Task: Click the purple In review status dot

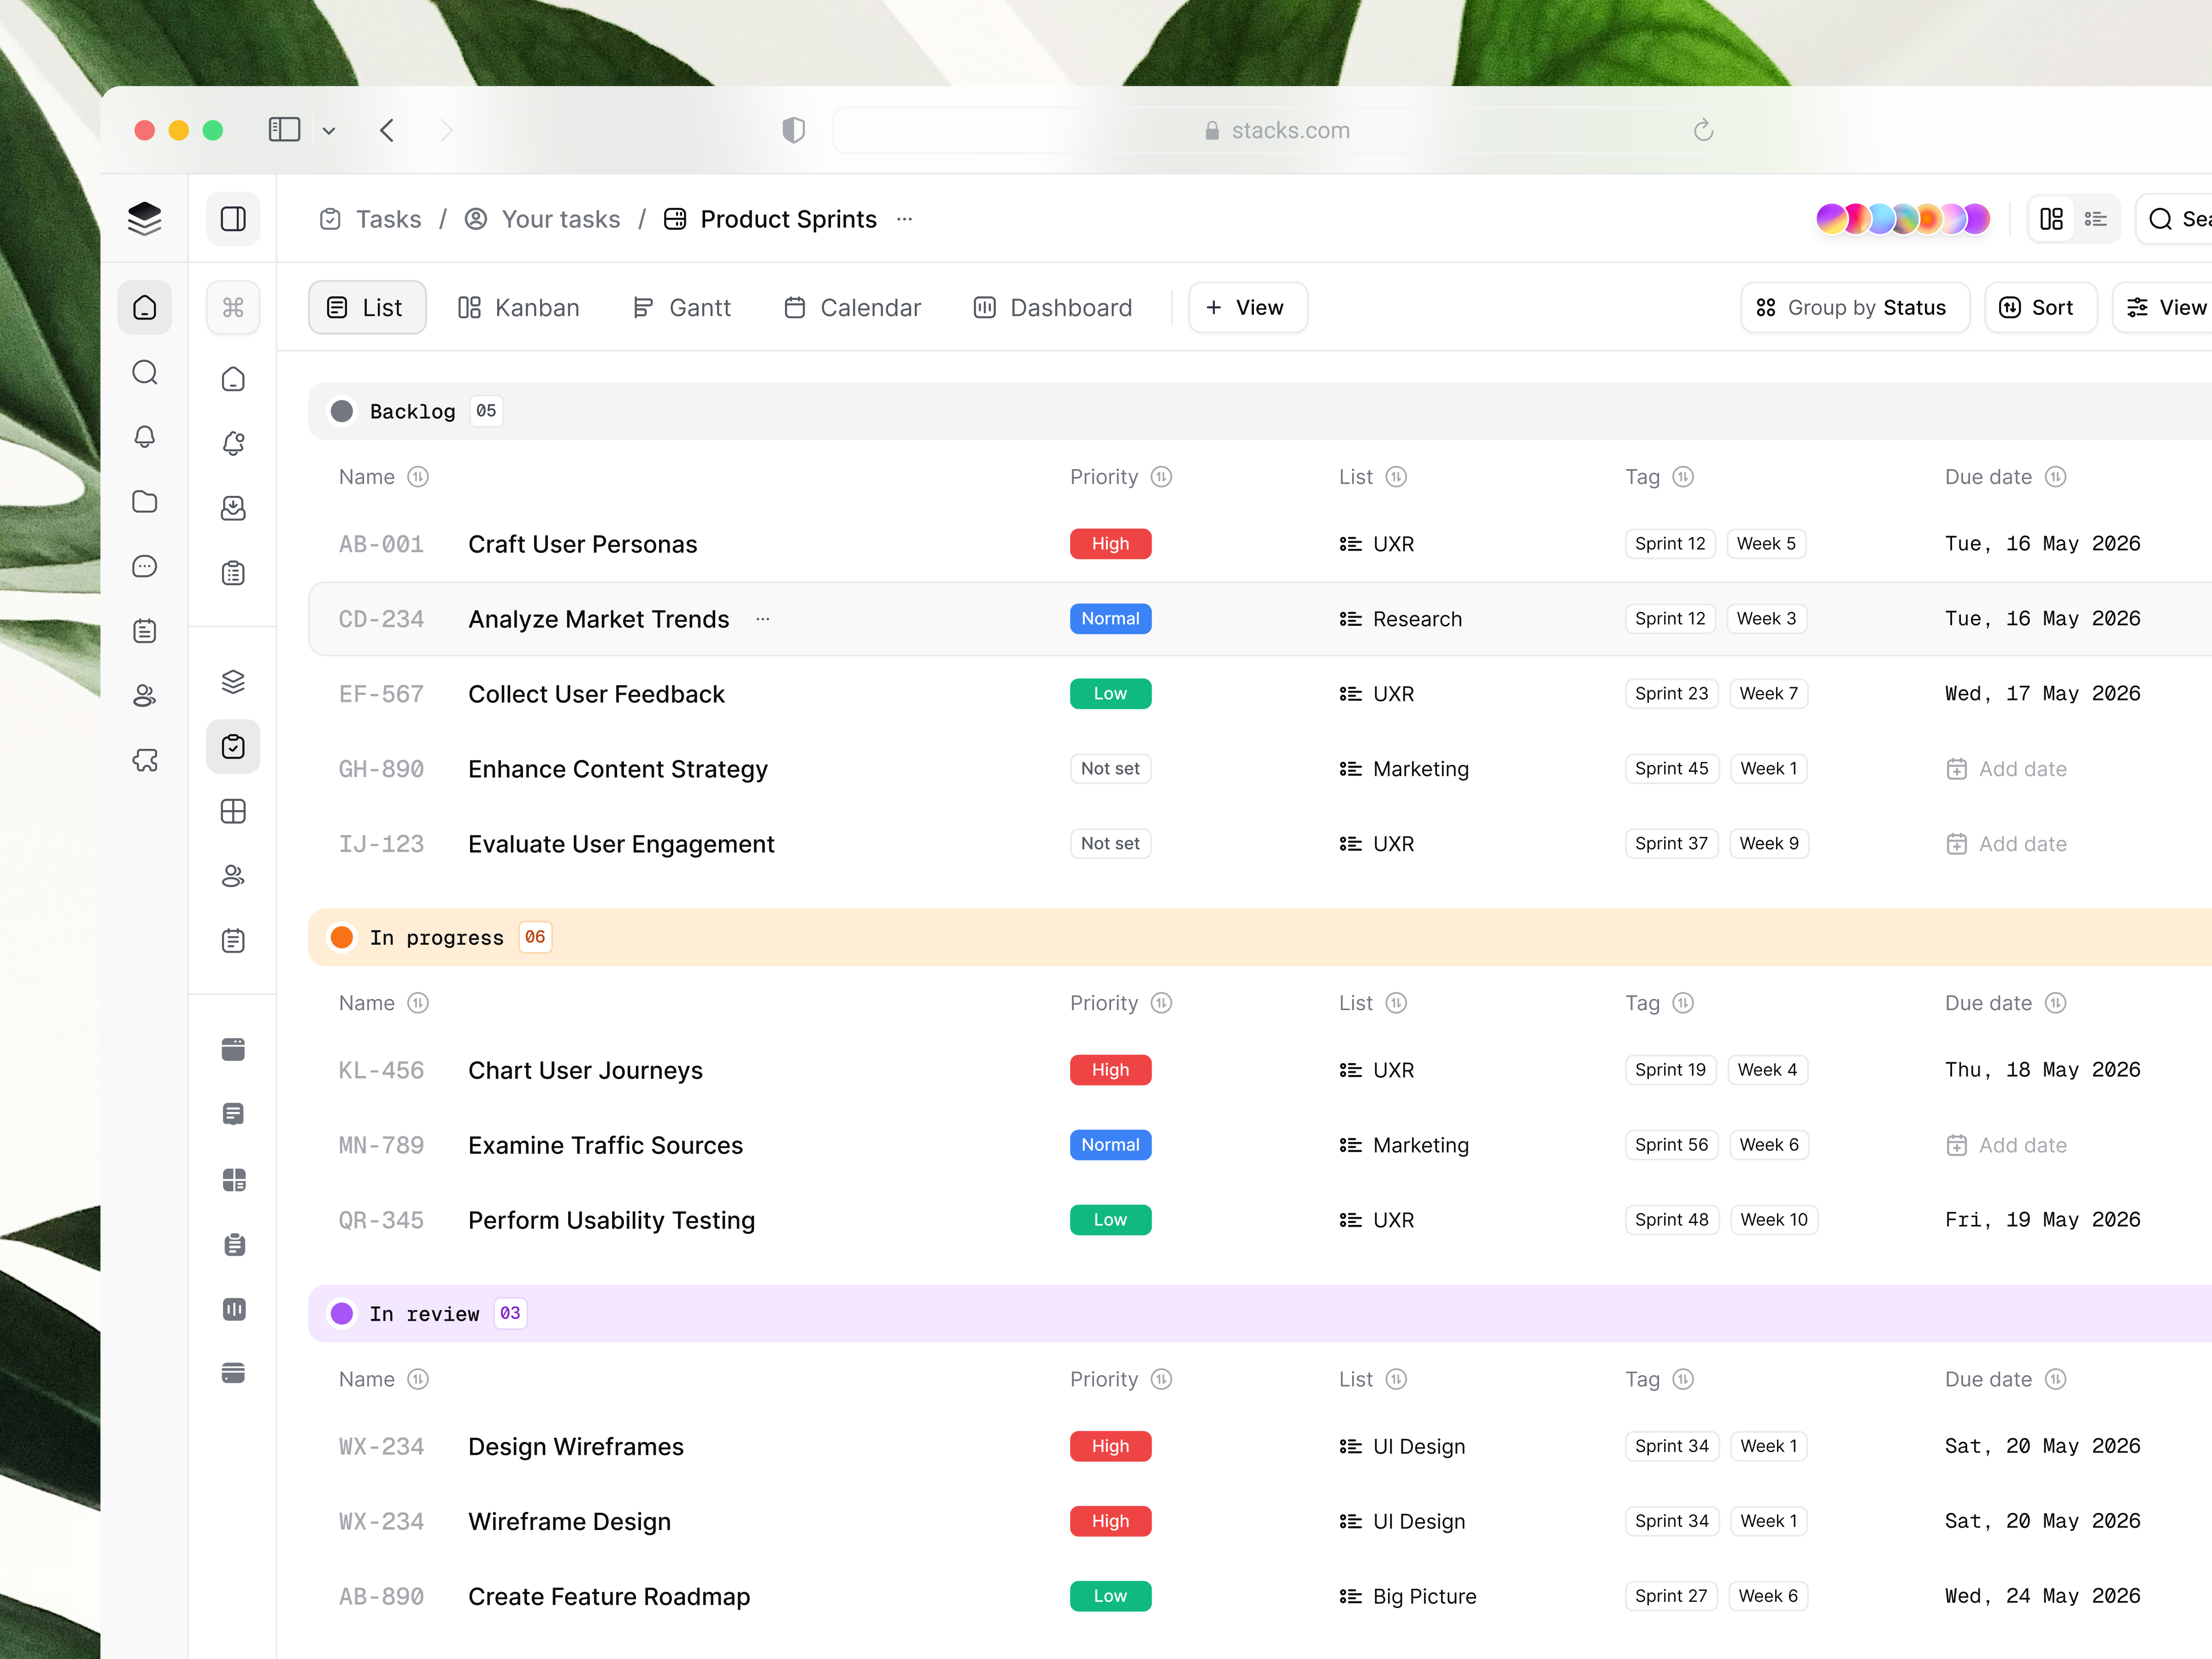Action: click(342, 1313)
